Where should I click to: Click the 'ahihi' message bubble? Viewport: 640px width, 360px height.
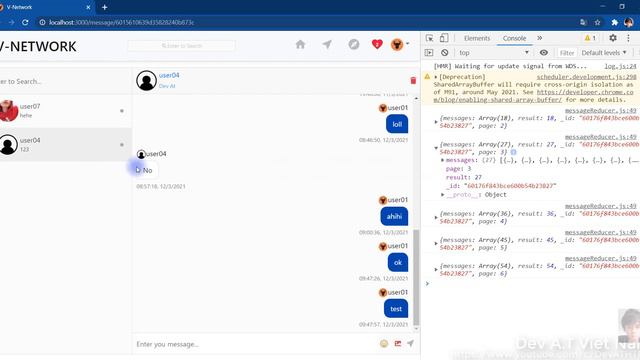point(394,216)
